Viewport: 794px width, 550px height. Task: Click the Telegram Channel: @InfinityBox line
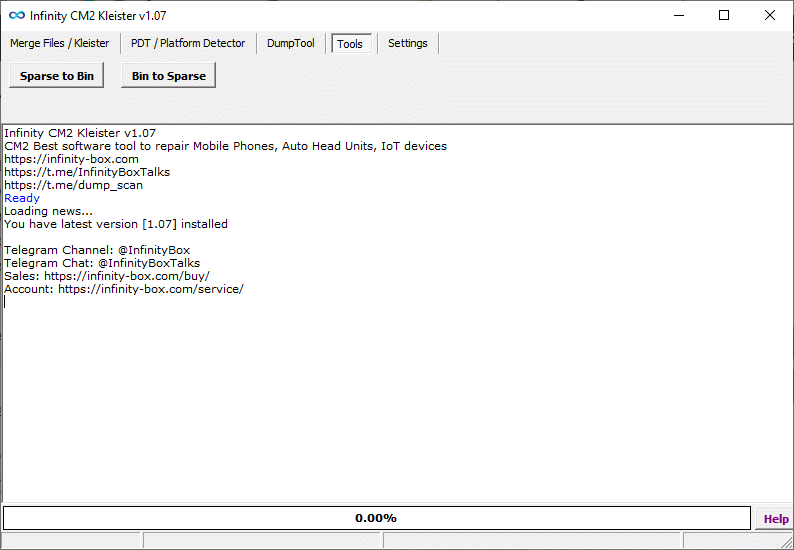[97, 250]
